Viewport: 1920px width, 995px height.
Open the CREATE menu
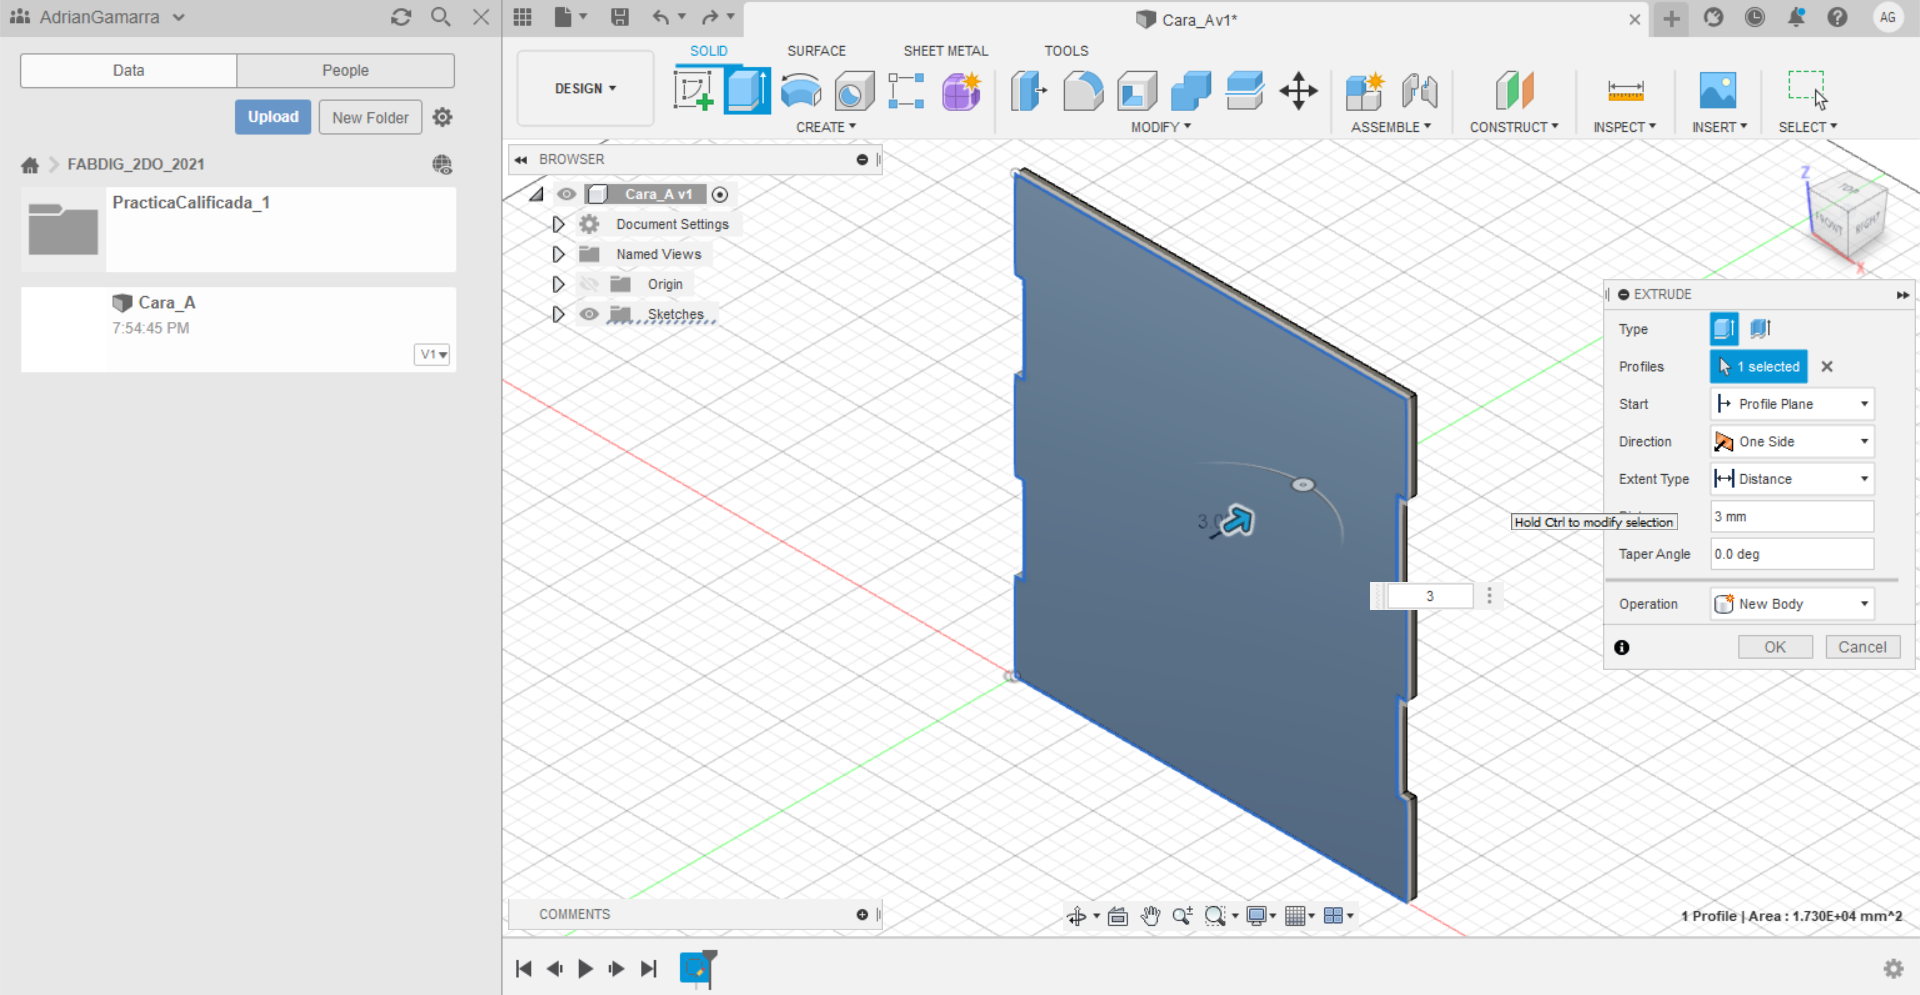coord(826,127)
